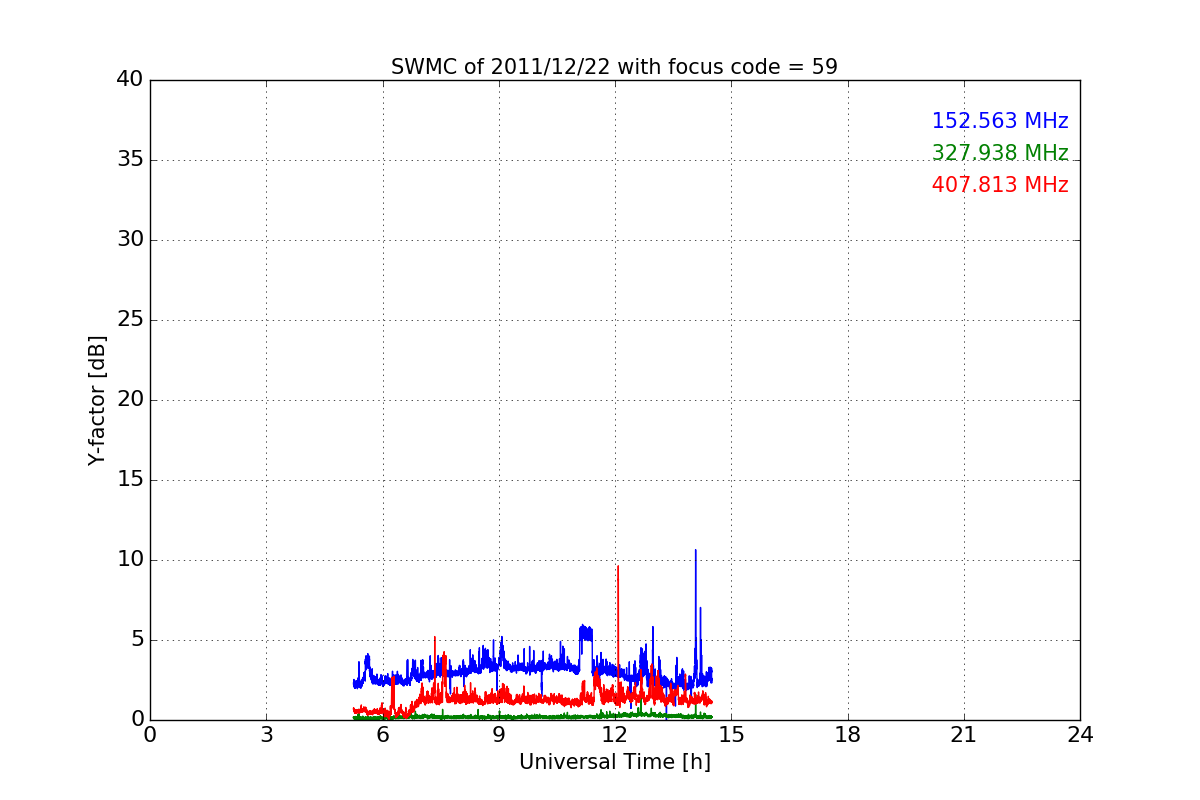Click the y-axis tick label 25
1200x800 pixels.
tap(131, 319)
